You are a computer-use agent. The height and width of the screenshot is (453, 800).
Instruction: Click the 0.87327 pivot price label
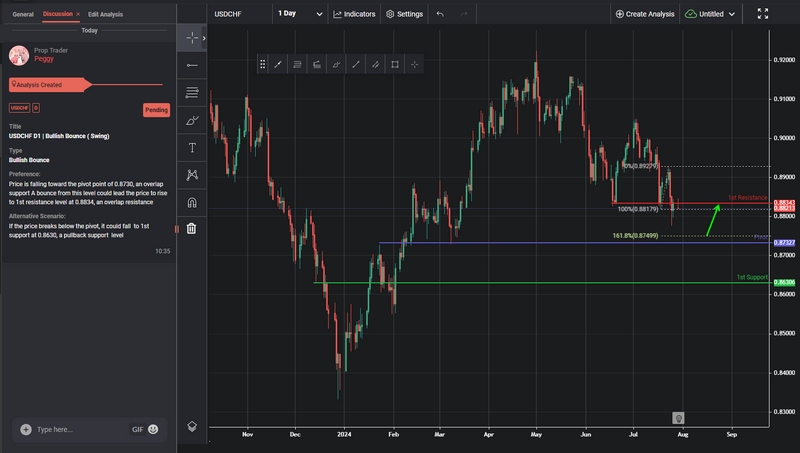click(784, 243)
